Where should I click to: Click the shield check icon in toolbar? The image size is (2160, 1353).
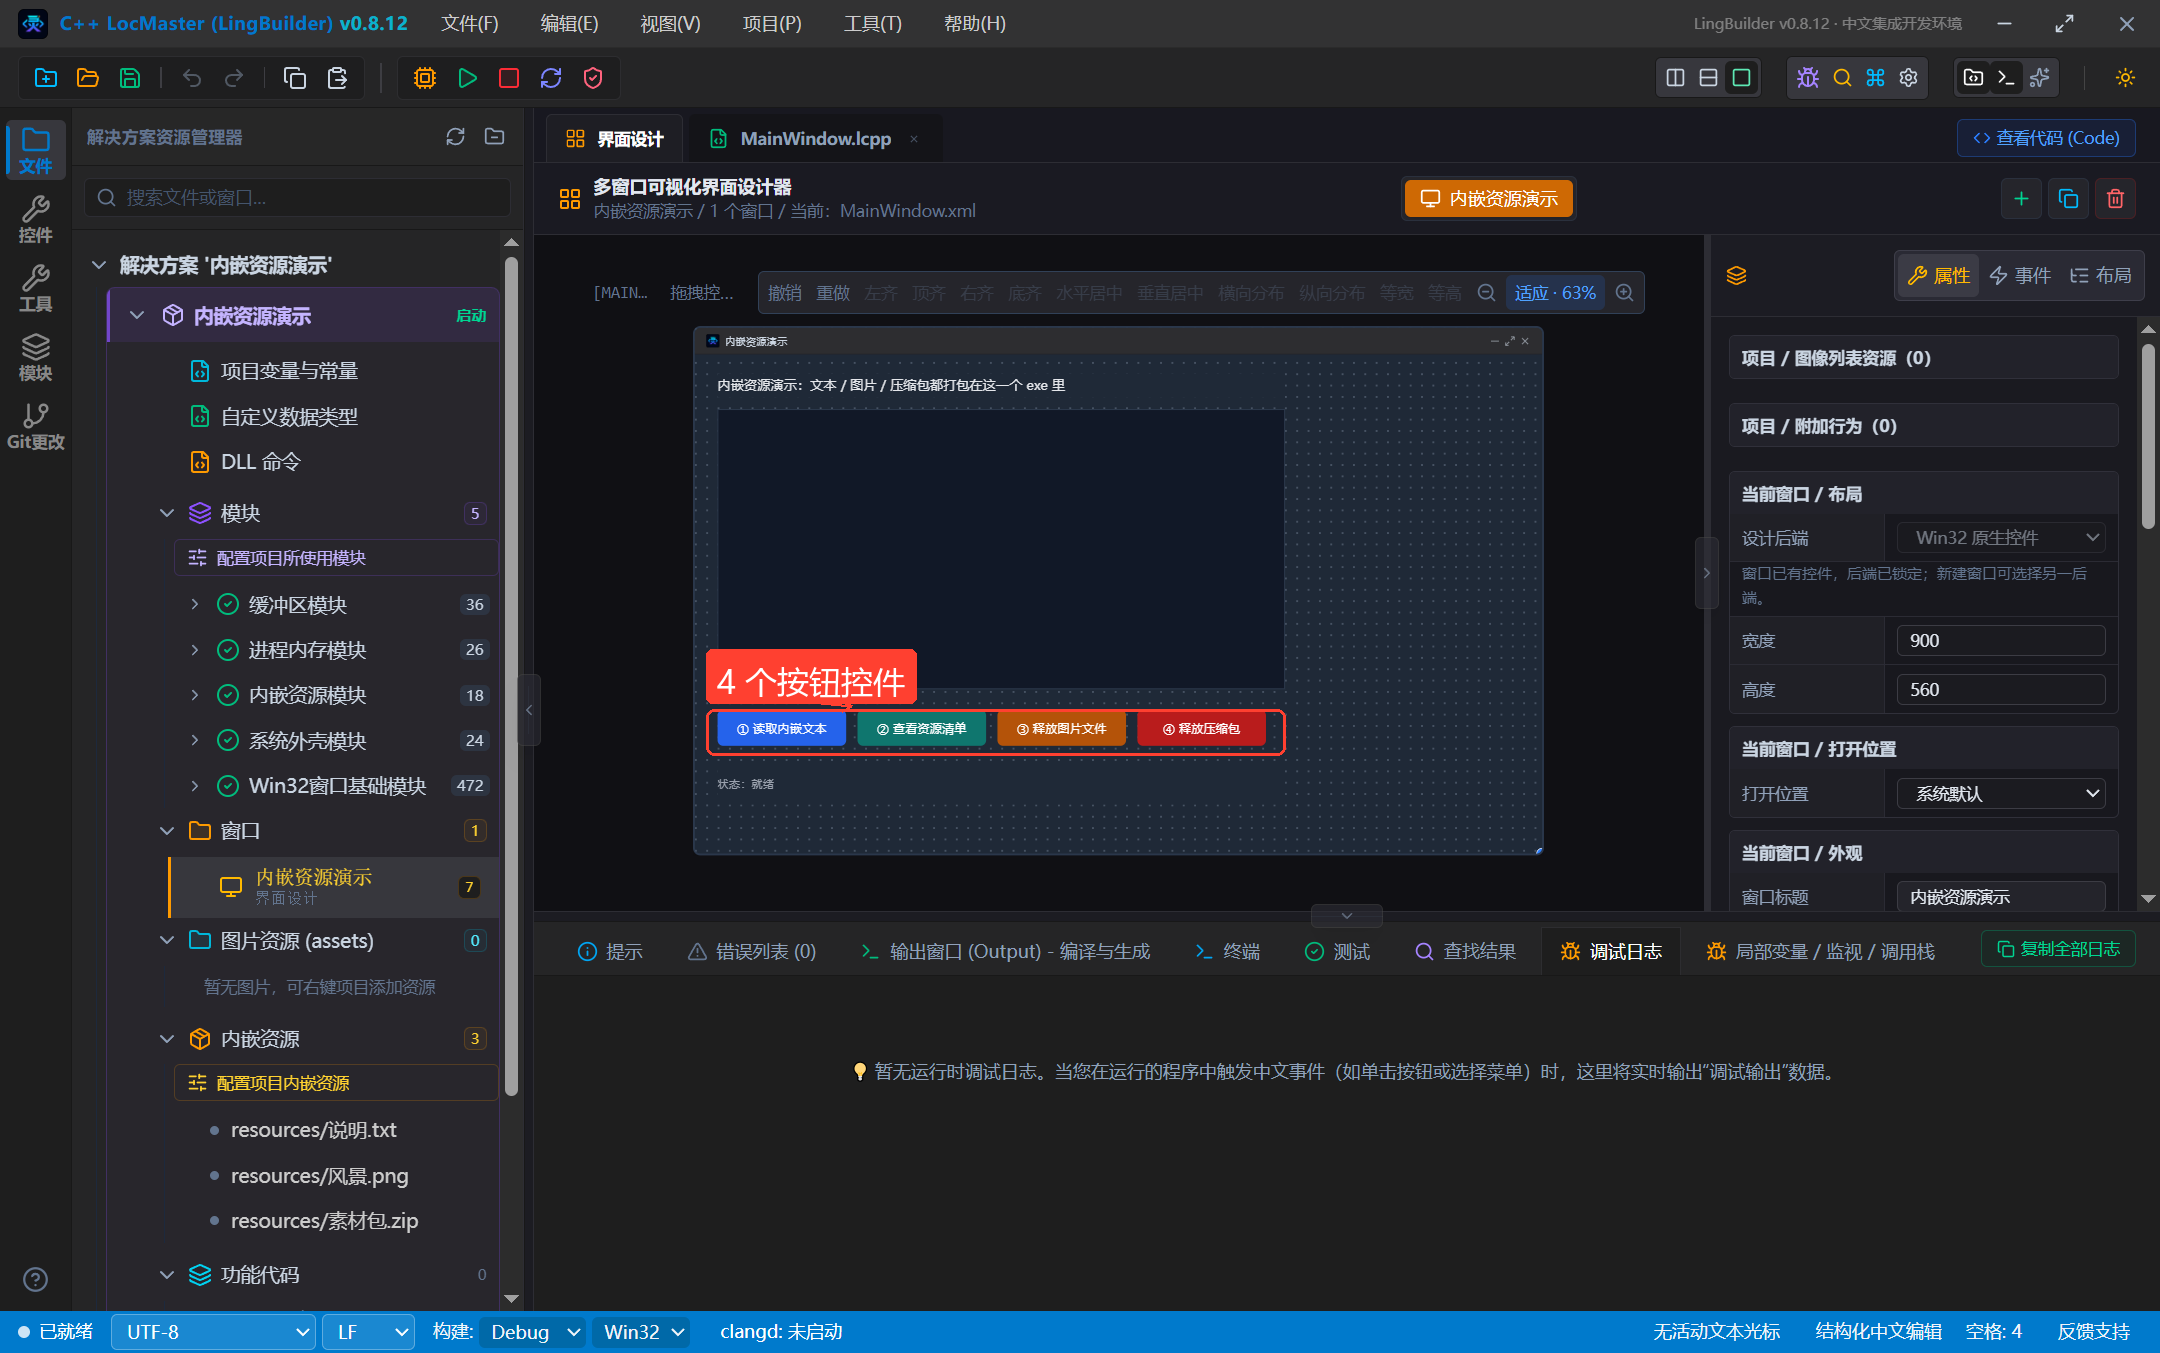593,78
